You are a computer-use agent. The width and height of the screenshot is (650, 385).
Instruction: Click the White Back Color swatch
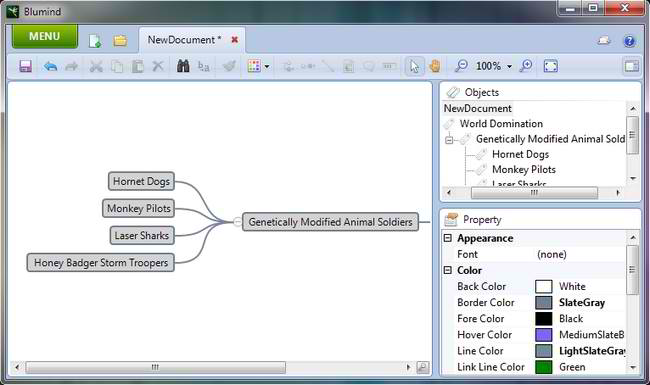pyautogui.click(x=543, y=286)
